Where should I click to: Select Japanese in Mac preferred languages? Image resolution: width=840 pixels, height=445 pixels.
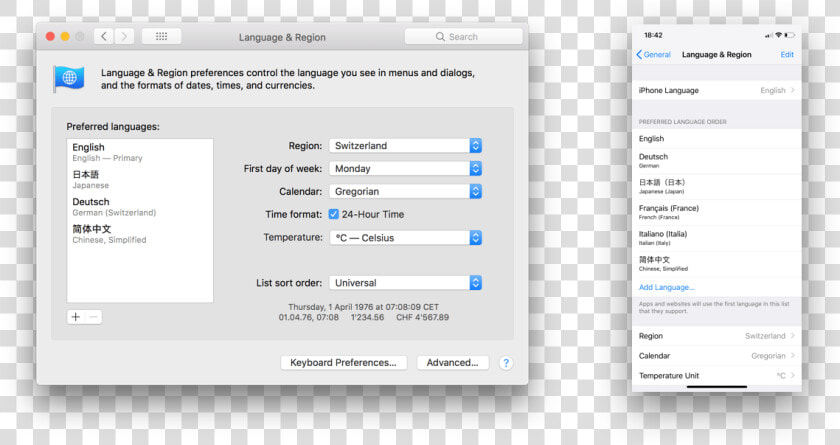(x=140, y=179)
